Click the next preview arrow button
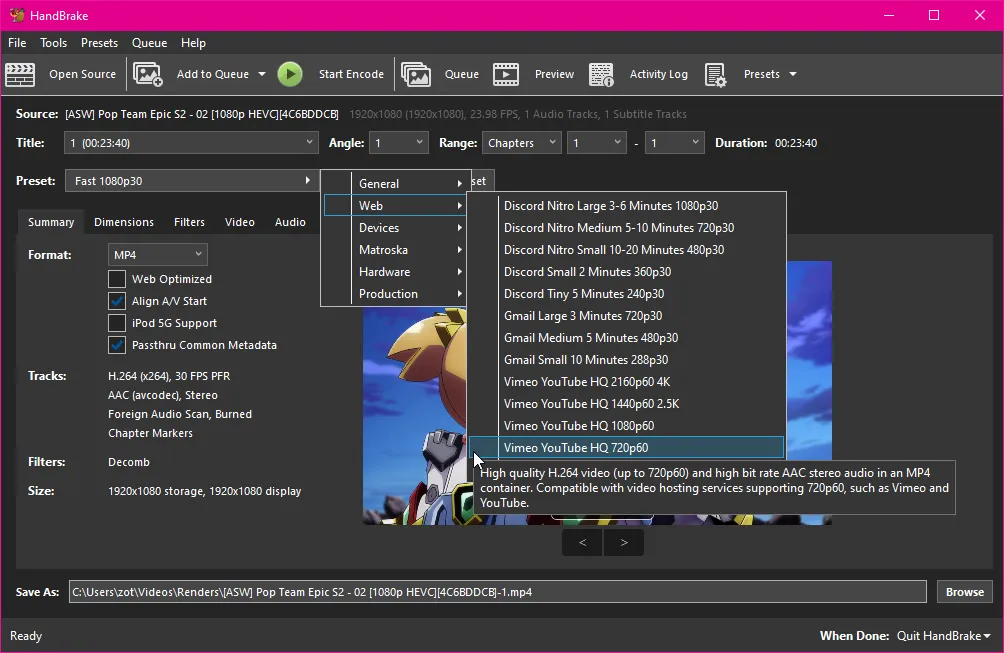Image resolution: width=1004 pixels, height=653 pixels. (x=623, y=542)
